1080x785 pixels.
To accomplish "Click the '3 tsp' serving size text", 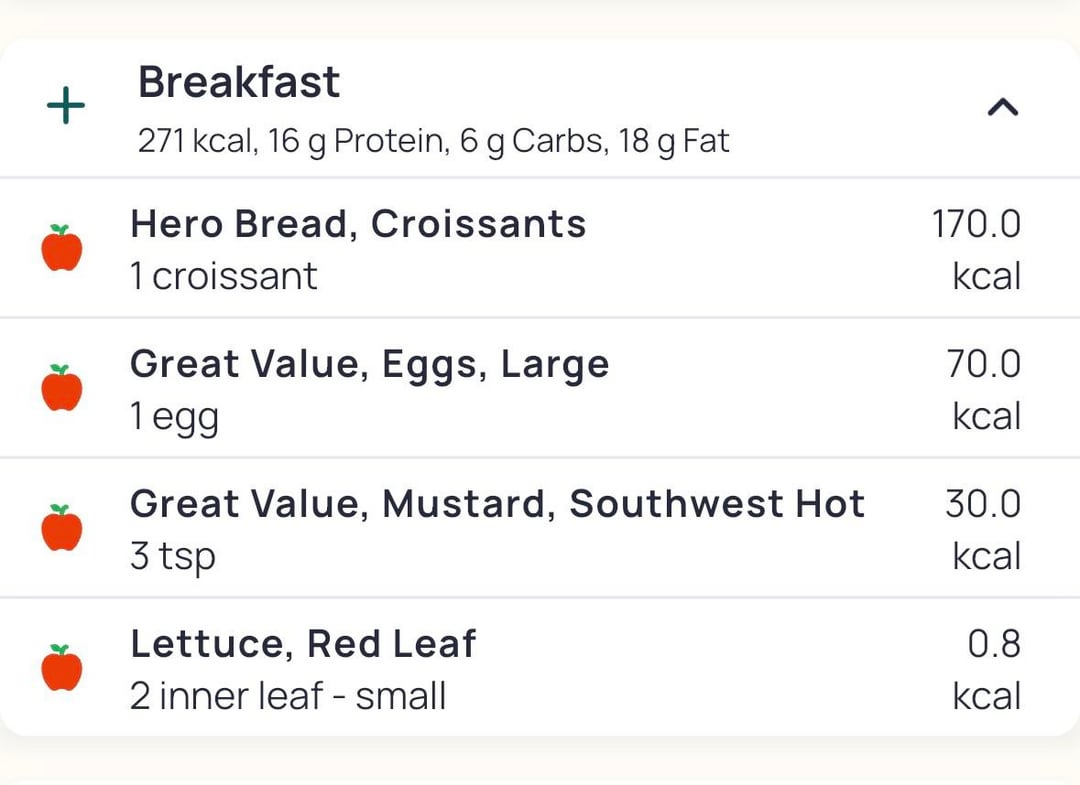I will point(172,556).
